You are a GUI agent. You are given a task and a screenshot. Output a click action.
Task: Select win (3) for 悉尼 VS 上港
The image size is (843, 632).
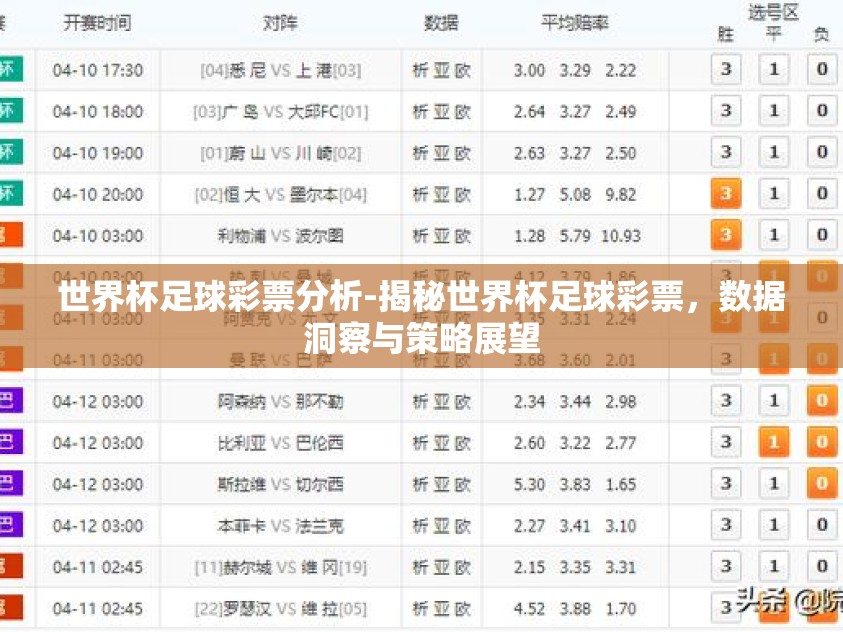726,69
